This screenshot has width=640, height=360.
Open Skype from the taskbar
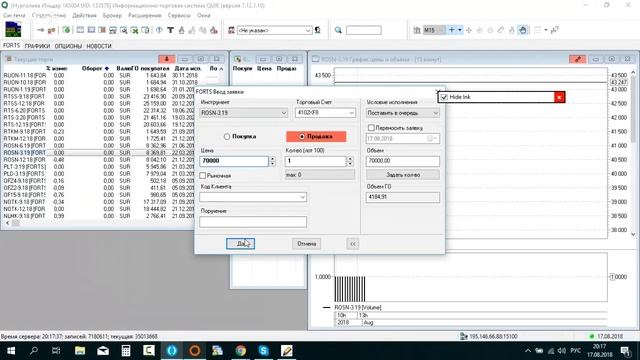264,351
